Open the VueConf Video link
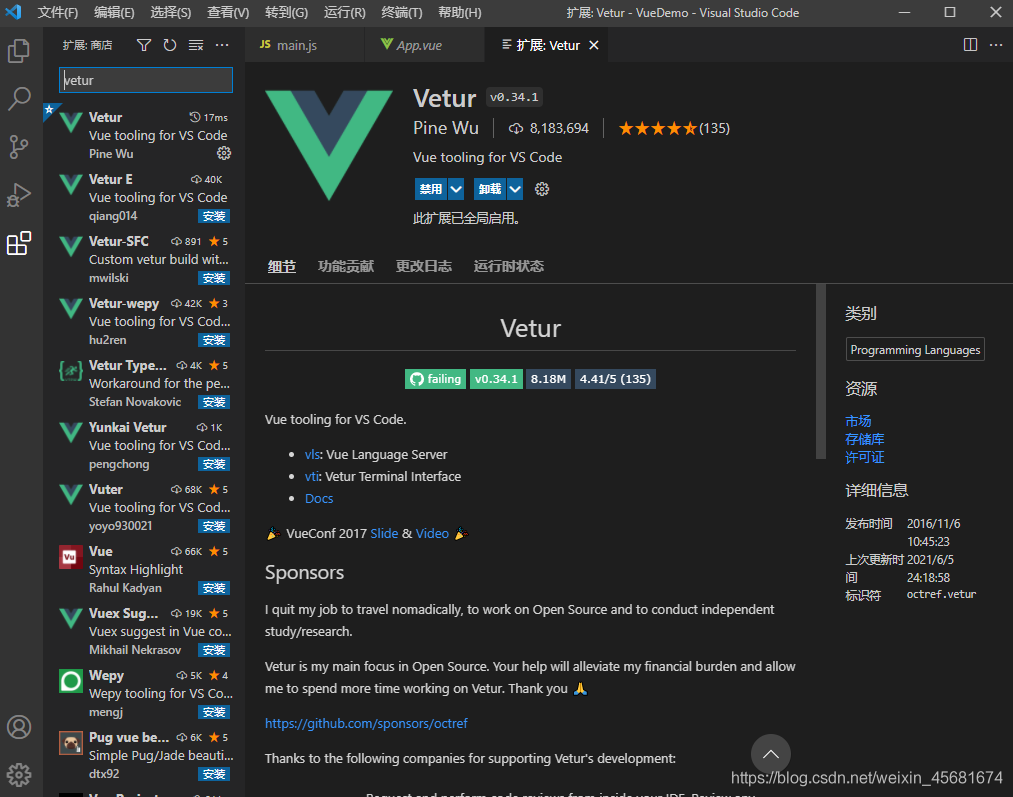The height and width of the screenshot is (797, 1013). 432,533
